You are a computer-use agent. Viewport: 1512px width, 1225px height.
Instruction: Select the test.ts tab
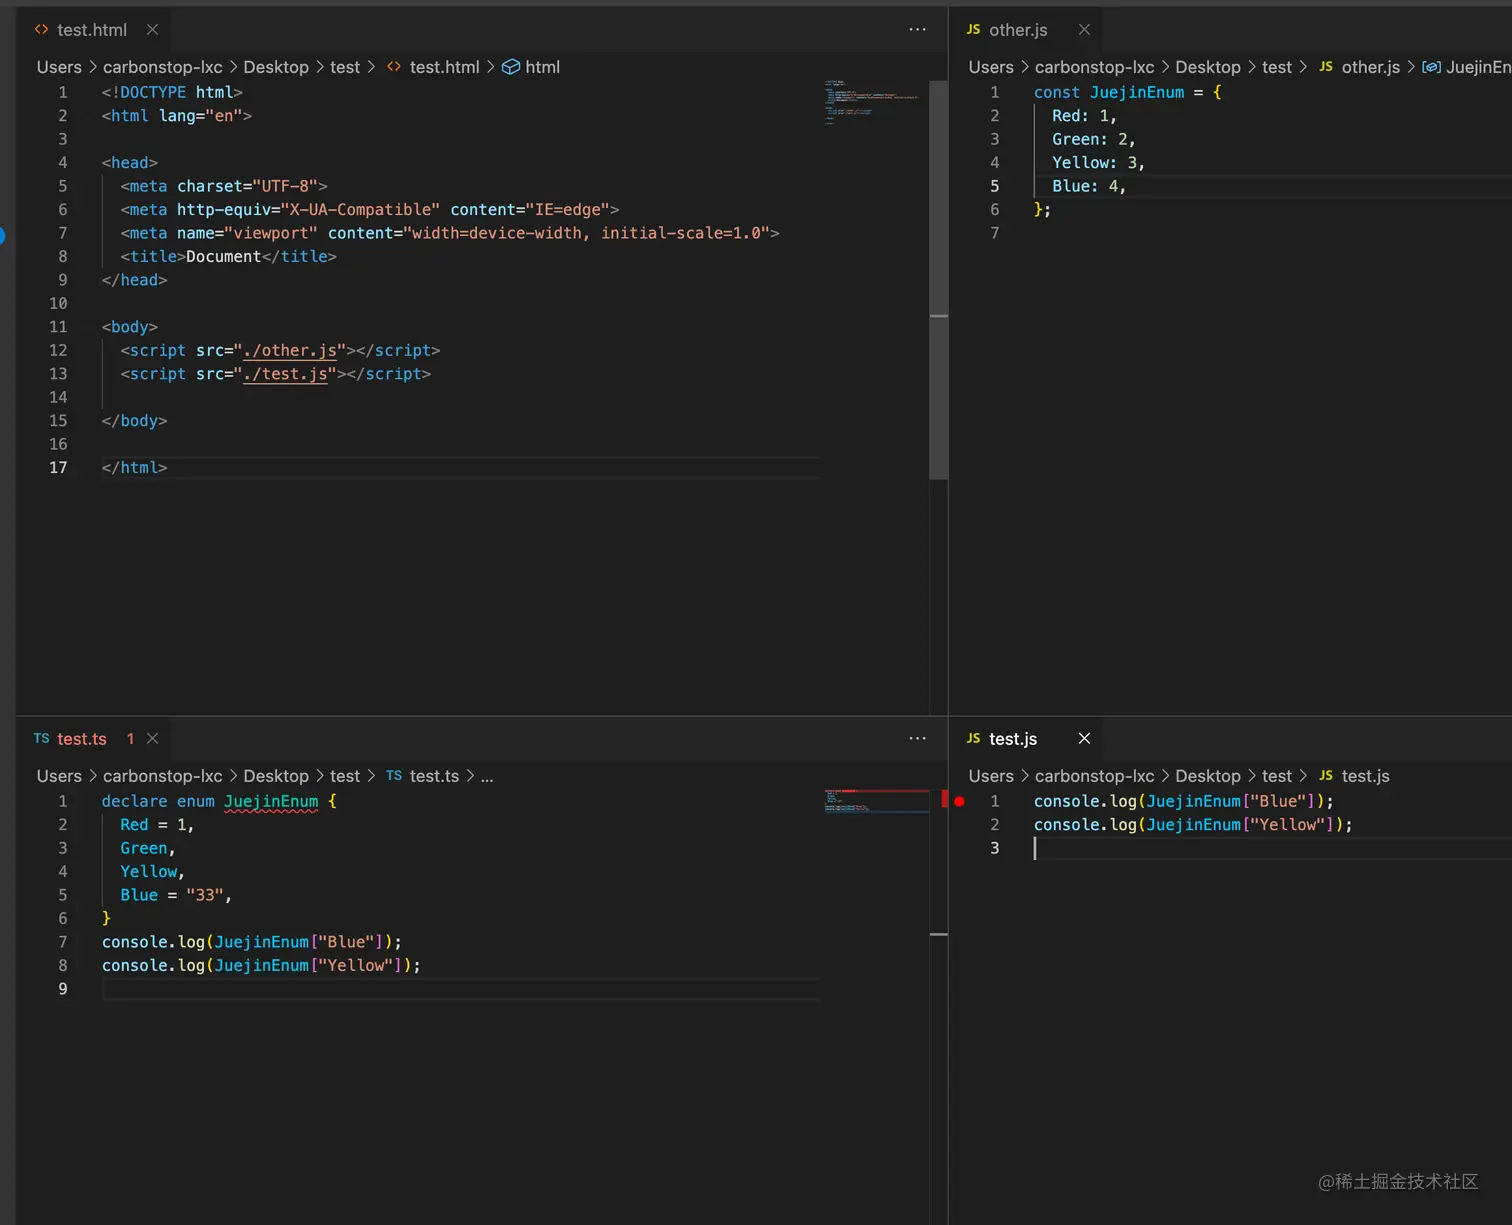[x=81, y=739]
